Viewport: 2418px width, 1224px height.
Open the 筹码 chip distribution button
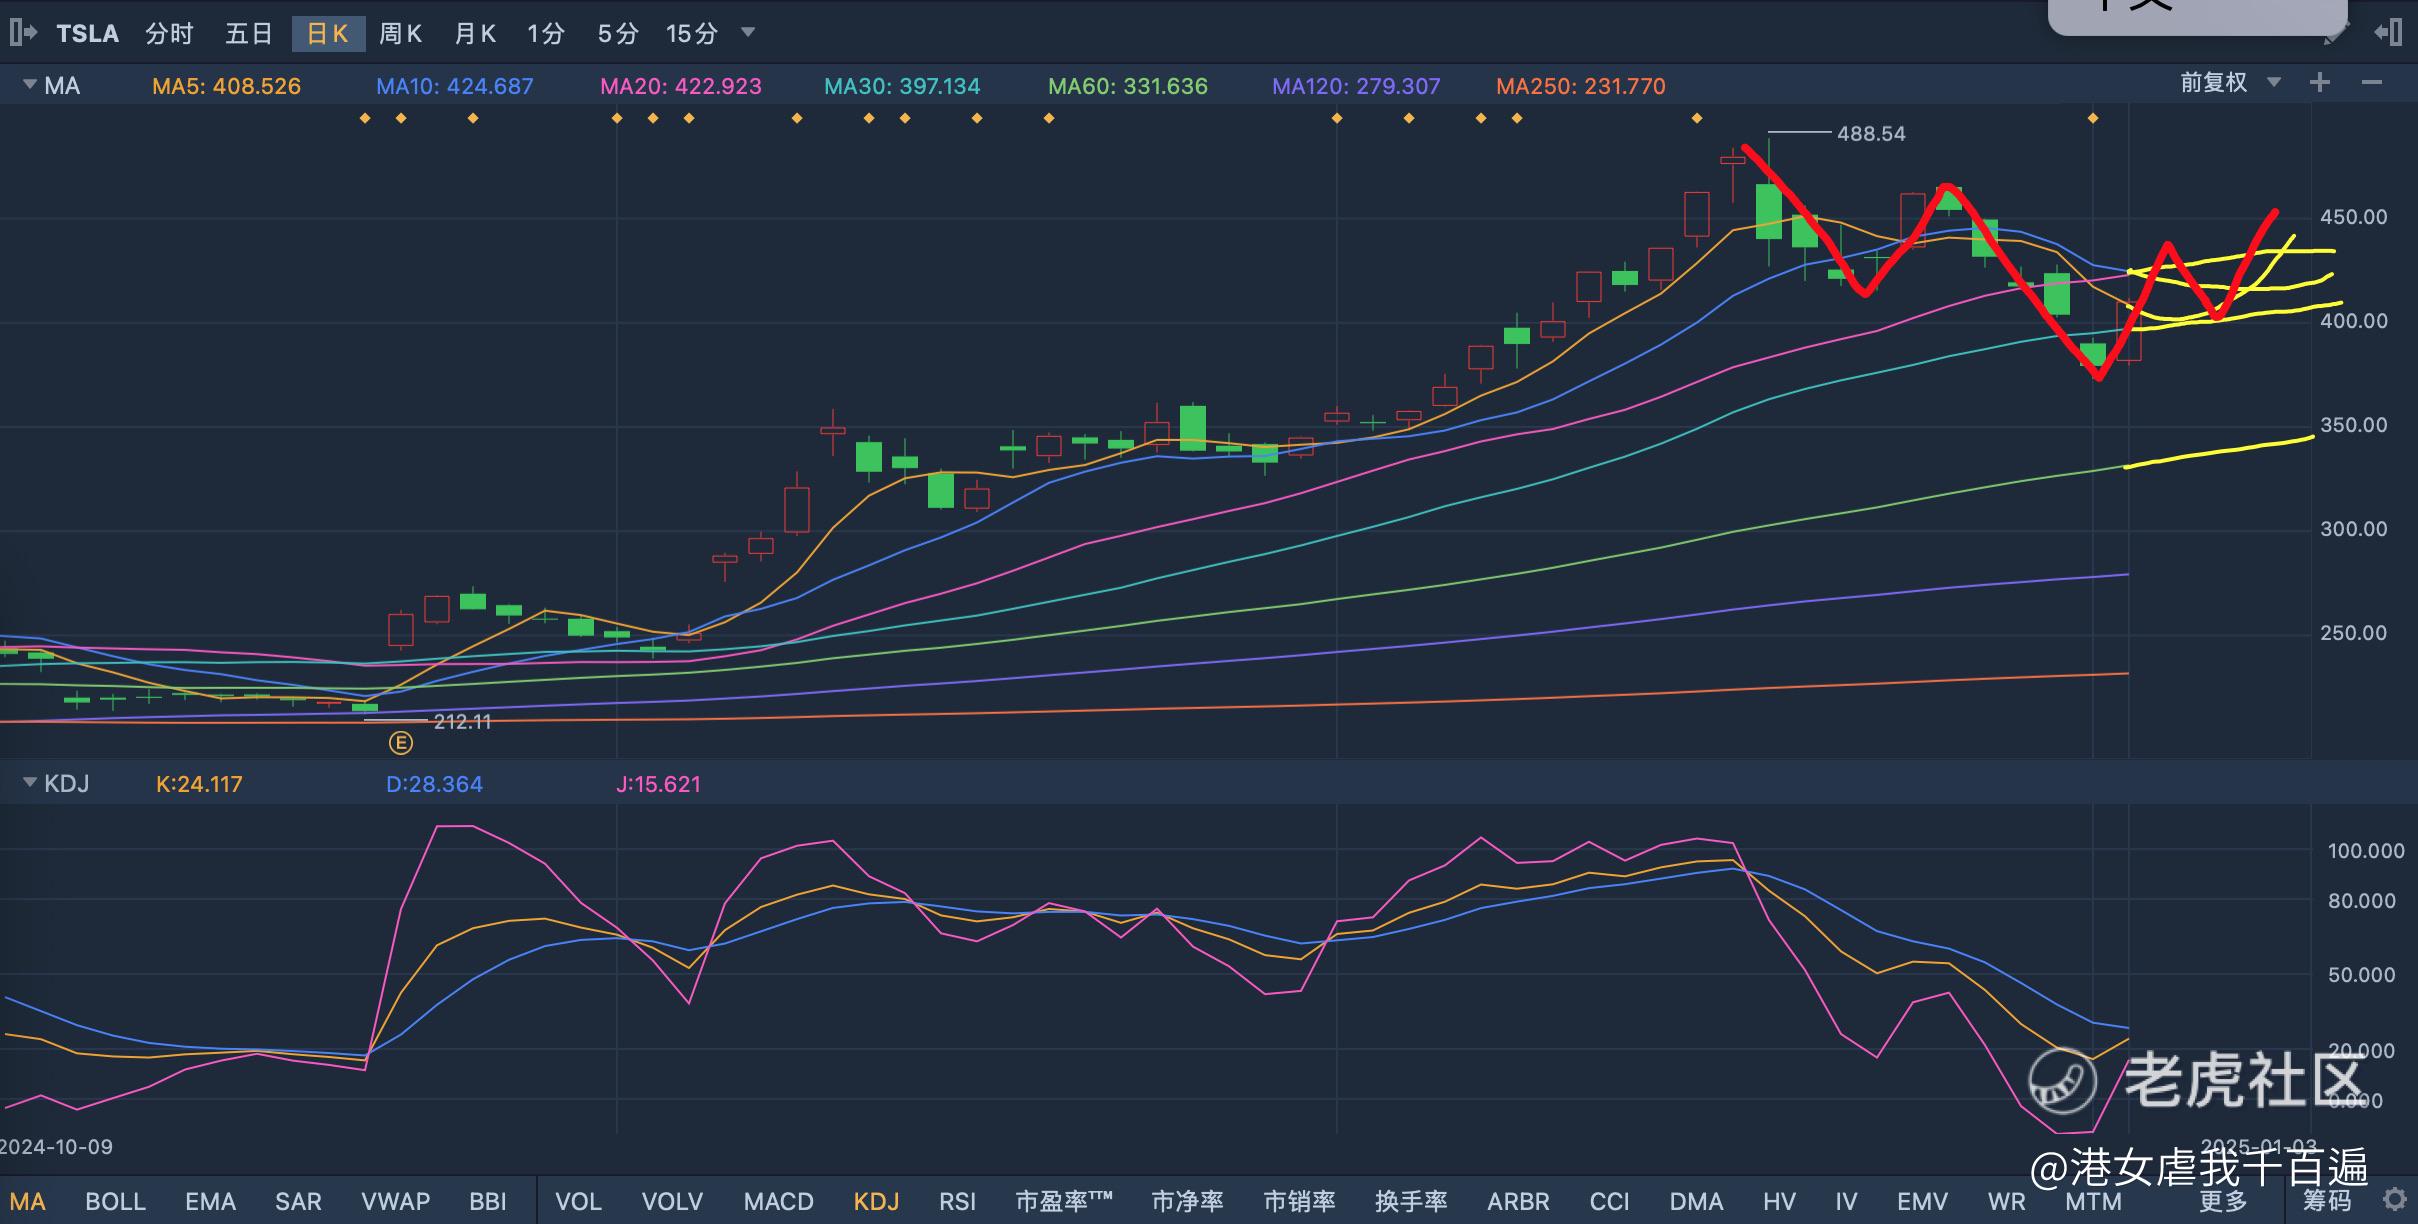point(2327,1201)
